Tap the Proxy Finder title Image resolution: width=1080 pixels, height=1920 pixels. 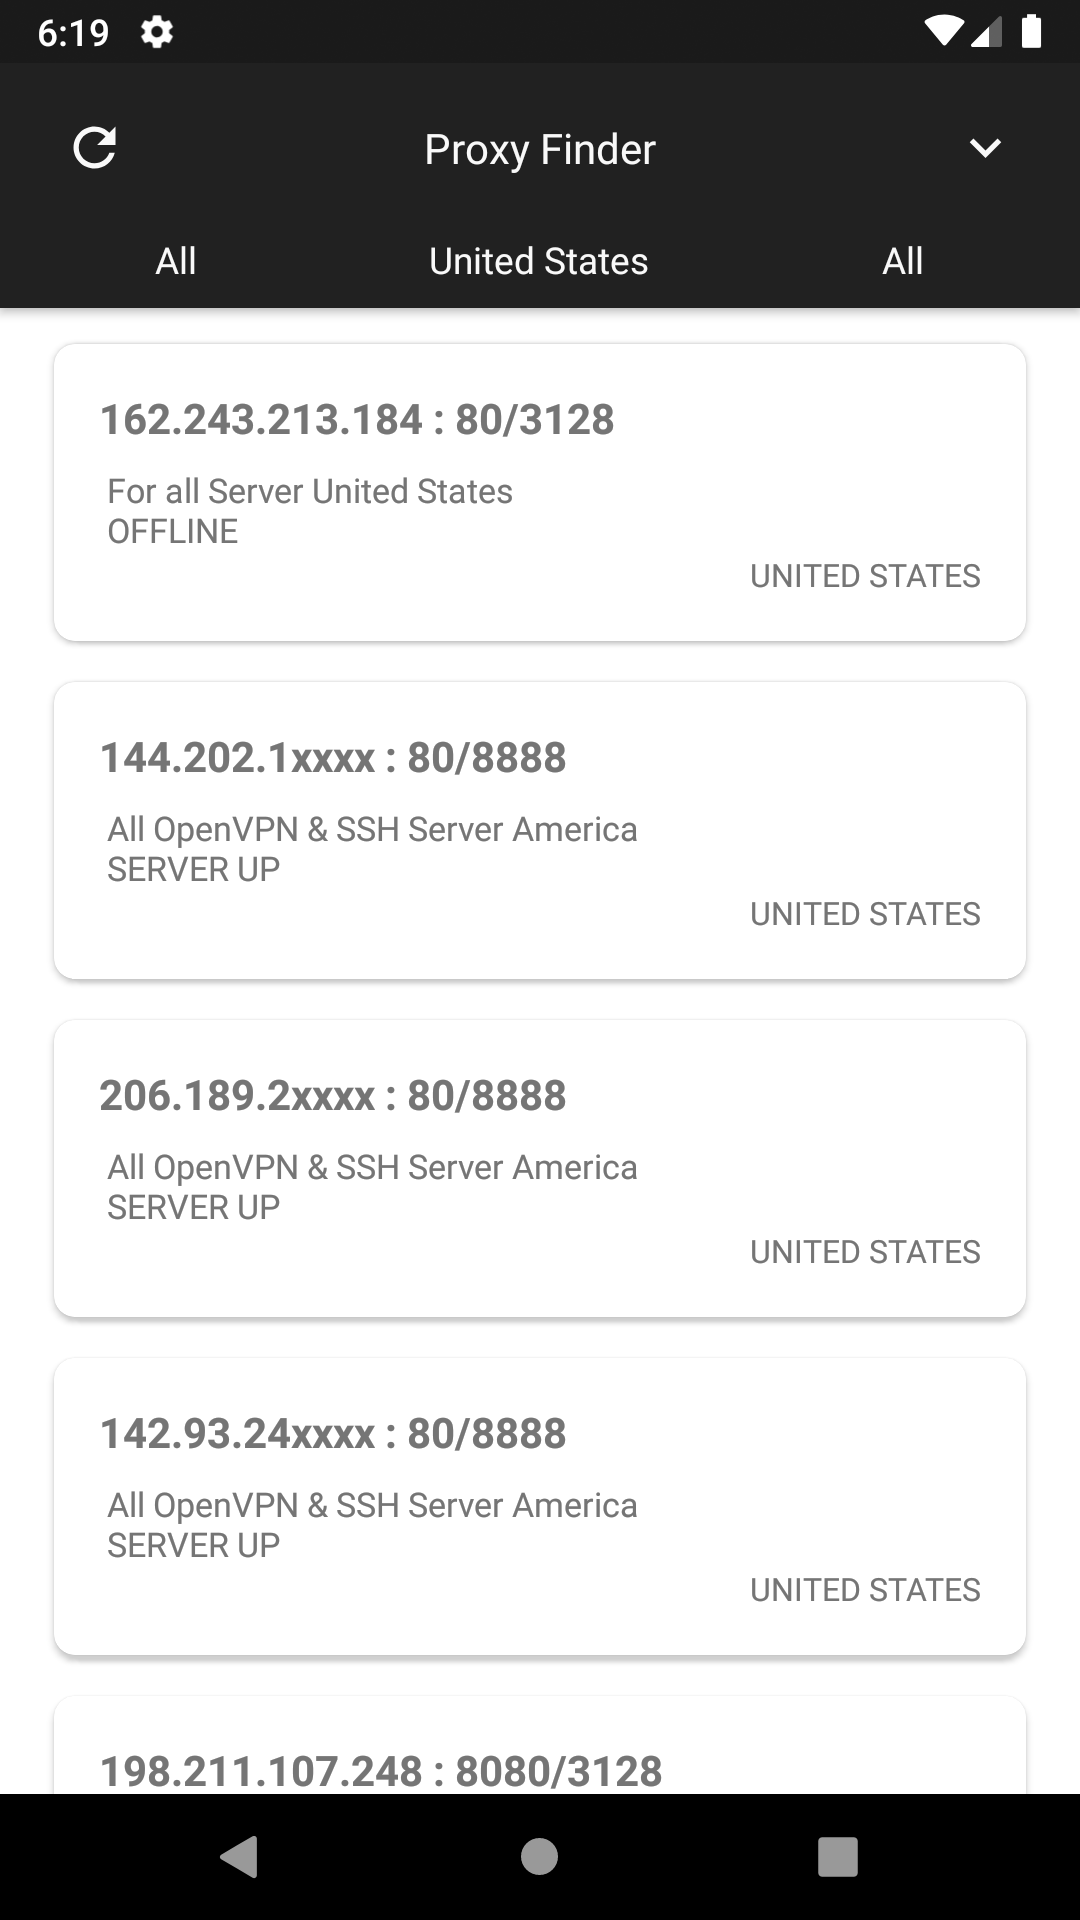[x=540, y=149]
